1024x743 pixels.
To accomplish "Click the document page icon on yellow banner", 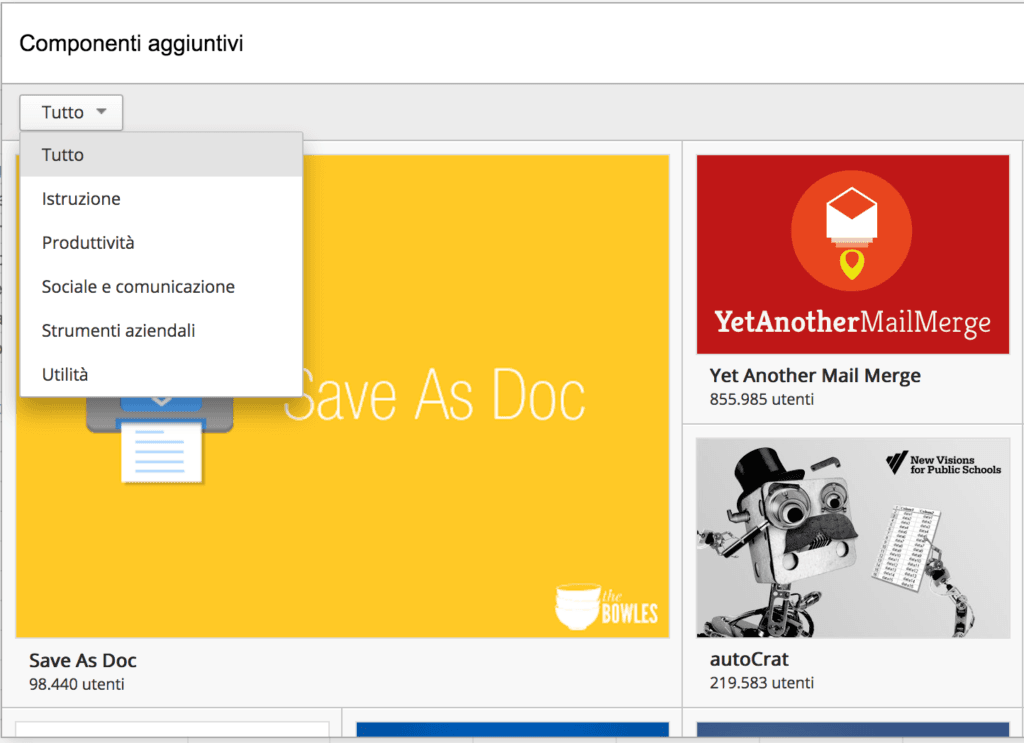I will point(161,451).
